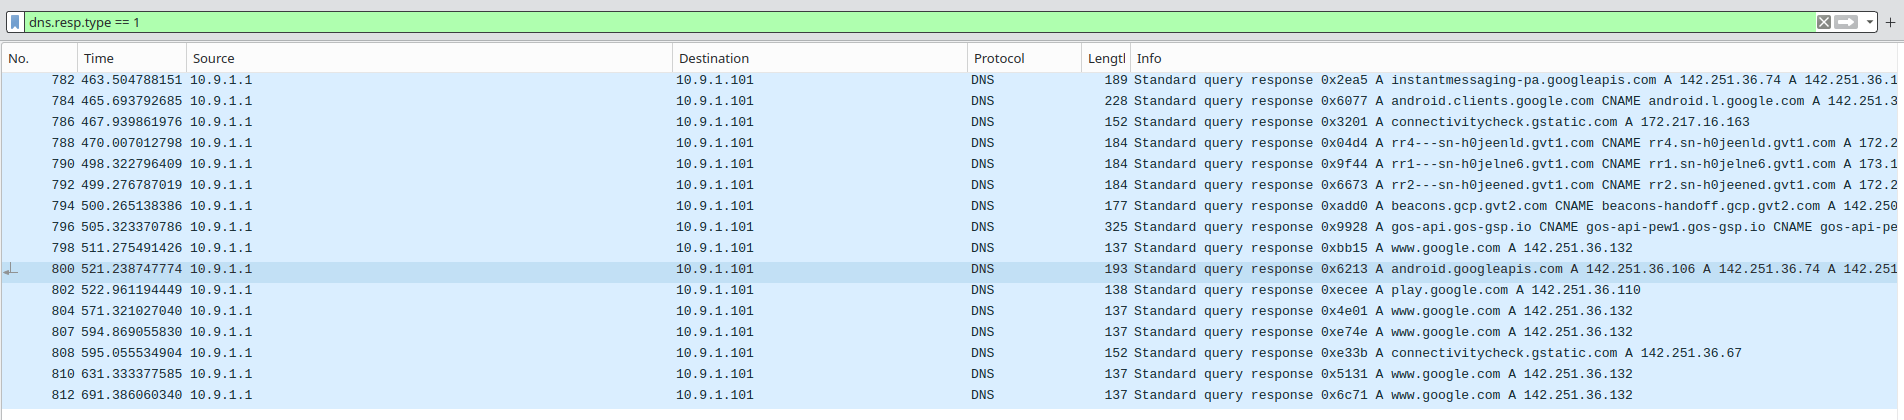
Task: Select packet 810 with ID 0x5131
Action: pos(950,374)
